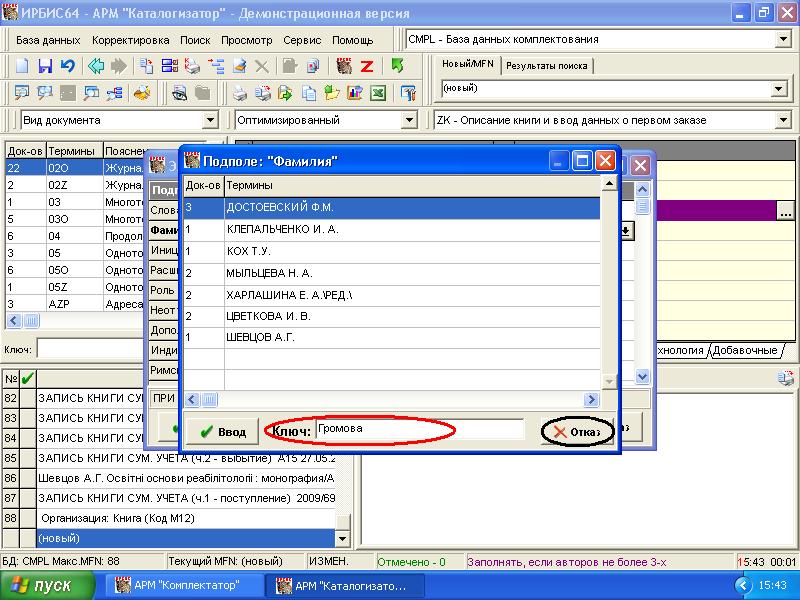Click the blue floppy disk save icon
This screenshot has height=600, width=800.
[45, 66]
